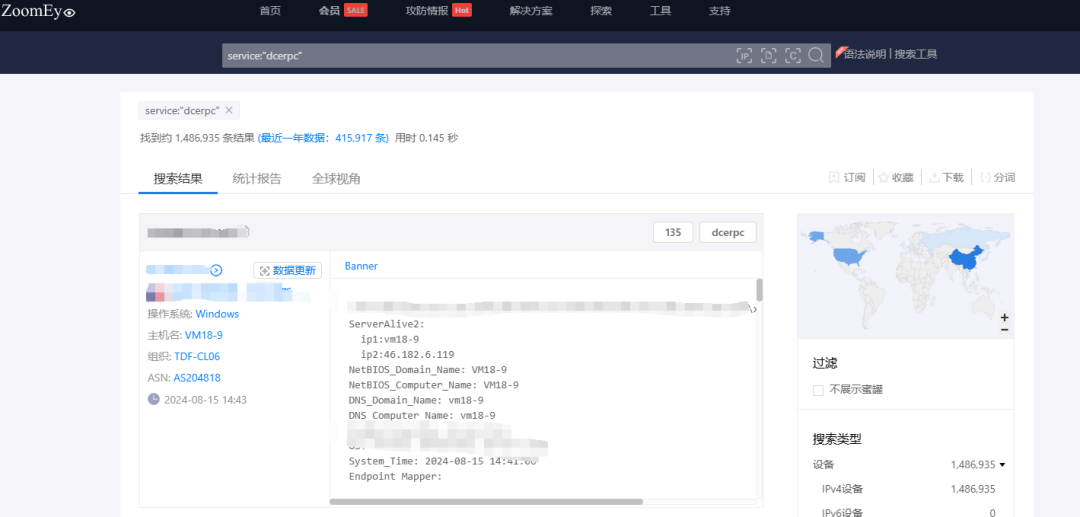Image resolution: width=1080 pixels, height=517 pixels.
Task: Click ASN AS204818 link
Action: (197, 378)
